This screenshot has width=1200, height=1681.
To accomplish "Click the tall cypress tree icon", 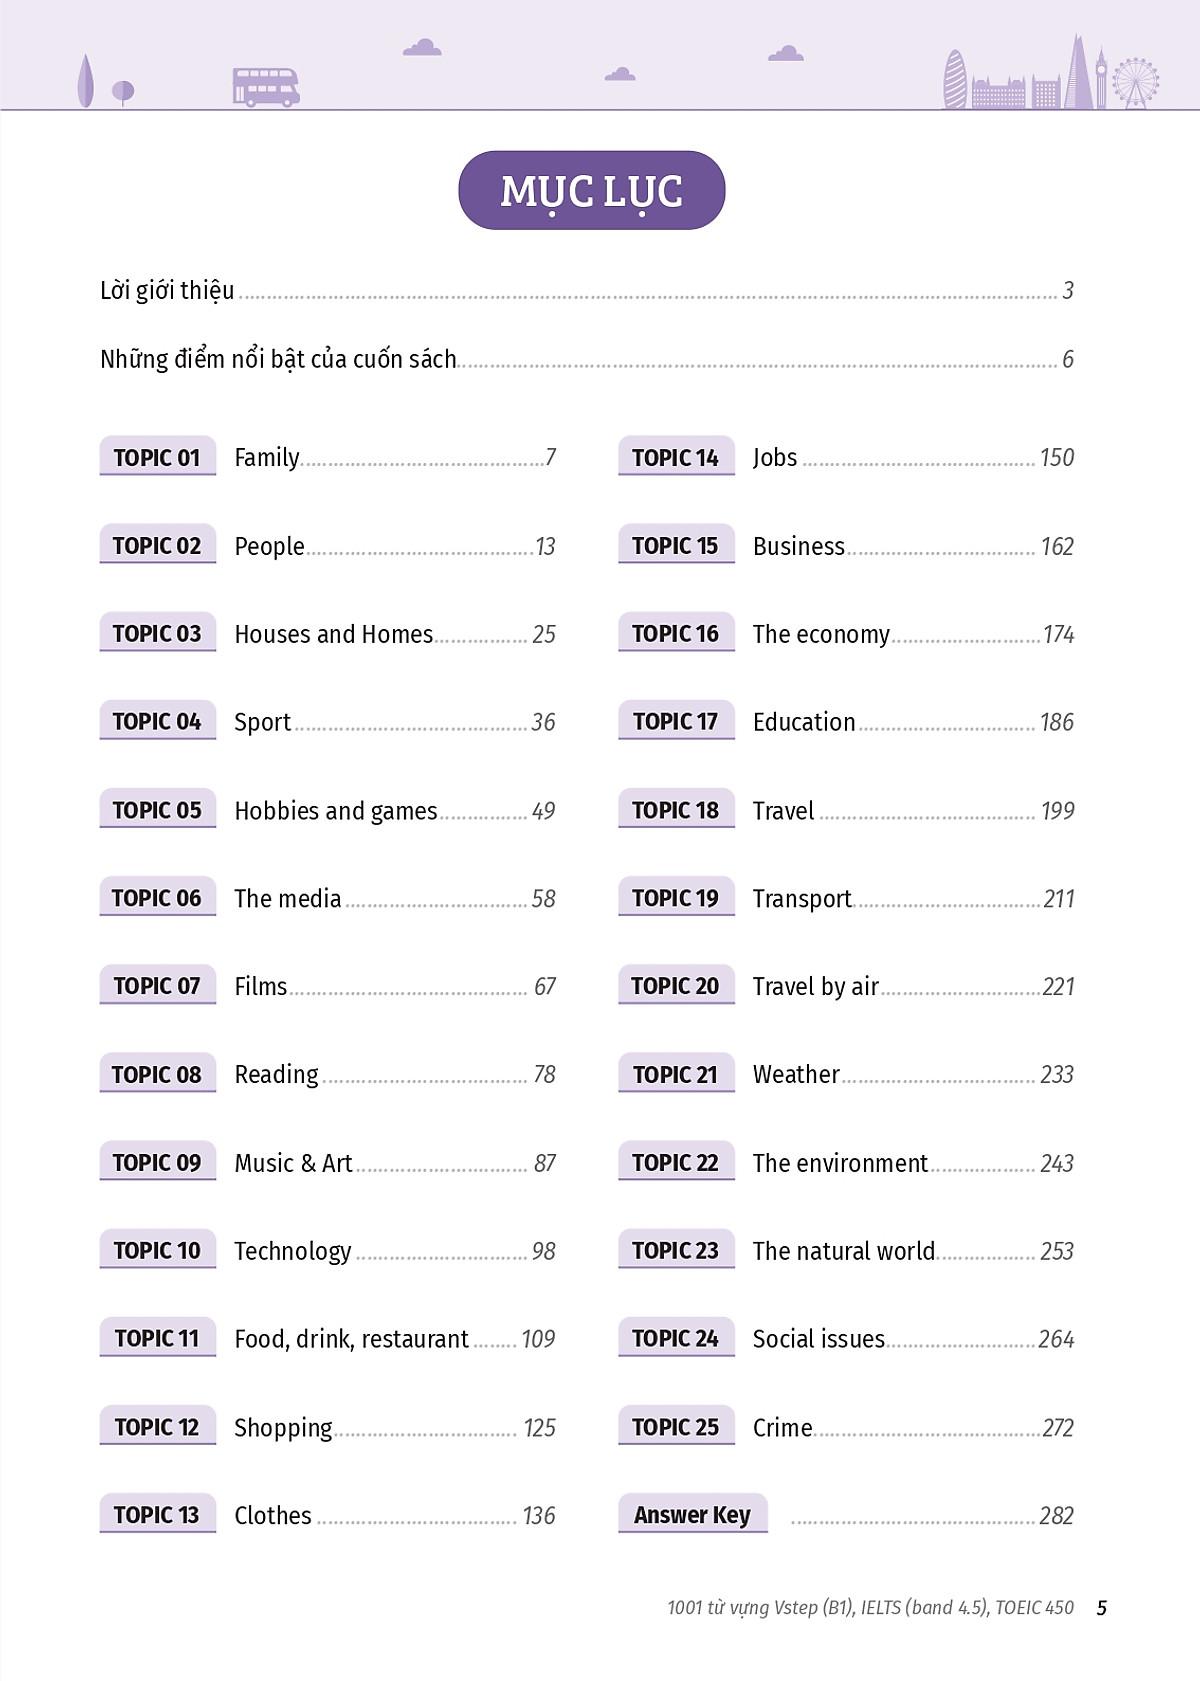I will click(86, 80).
